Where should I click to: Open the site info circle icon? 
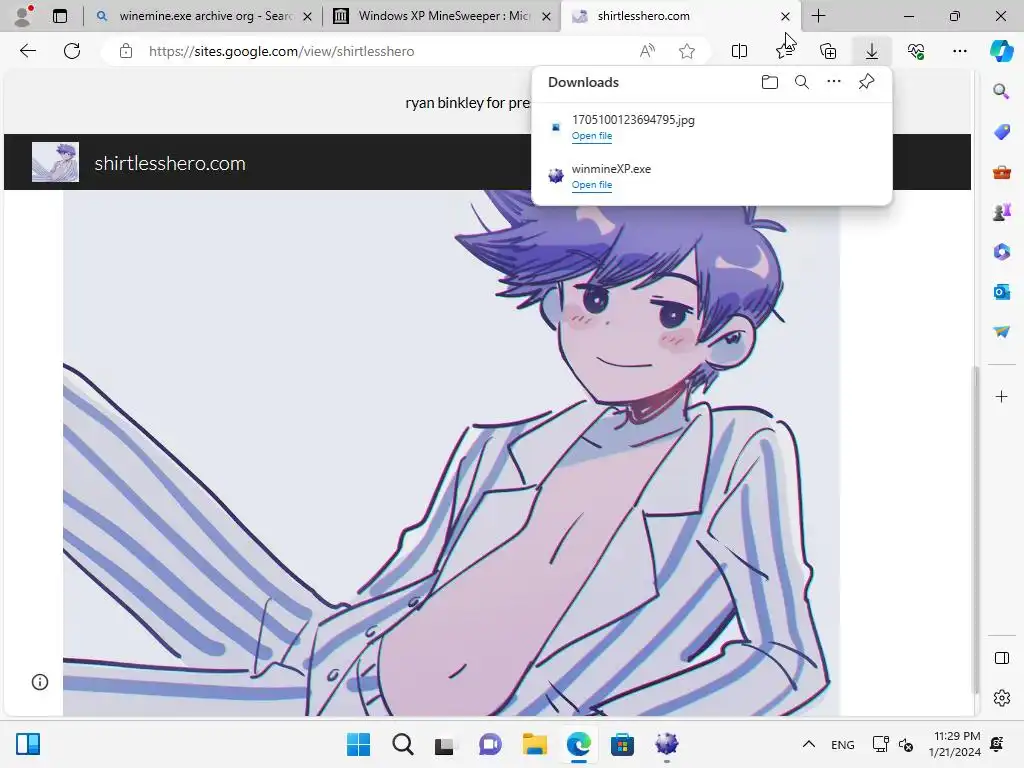(40, 682)
